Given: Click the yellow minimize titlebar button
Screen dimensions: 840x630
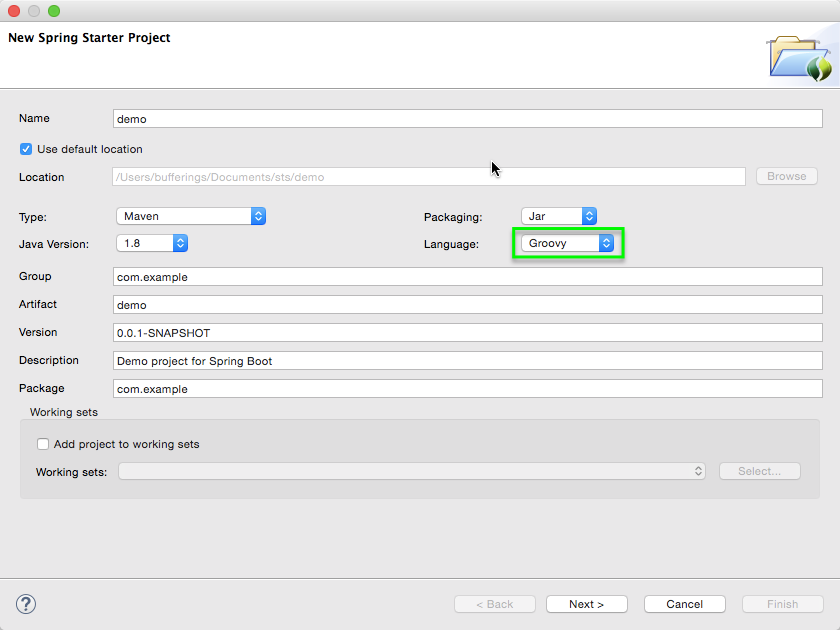Looking at the screenshot, I should click(33, 10).
